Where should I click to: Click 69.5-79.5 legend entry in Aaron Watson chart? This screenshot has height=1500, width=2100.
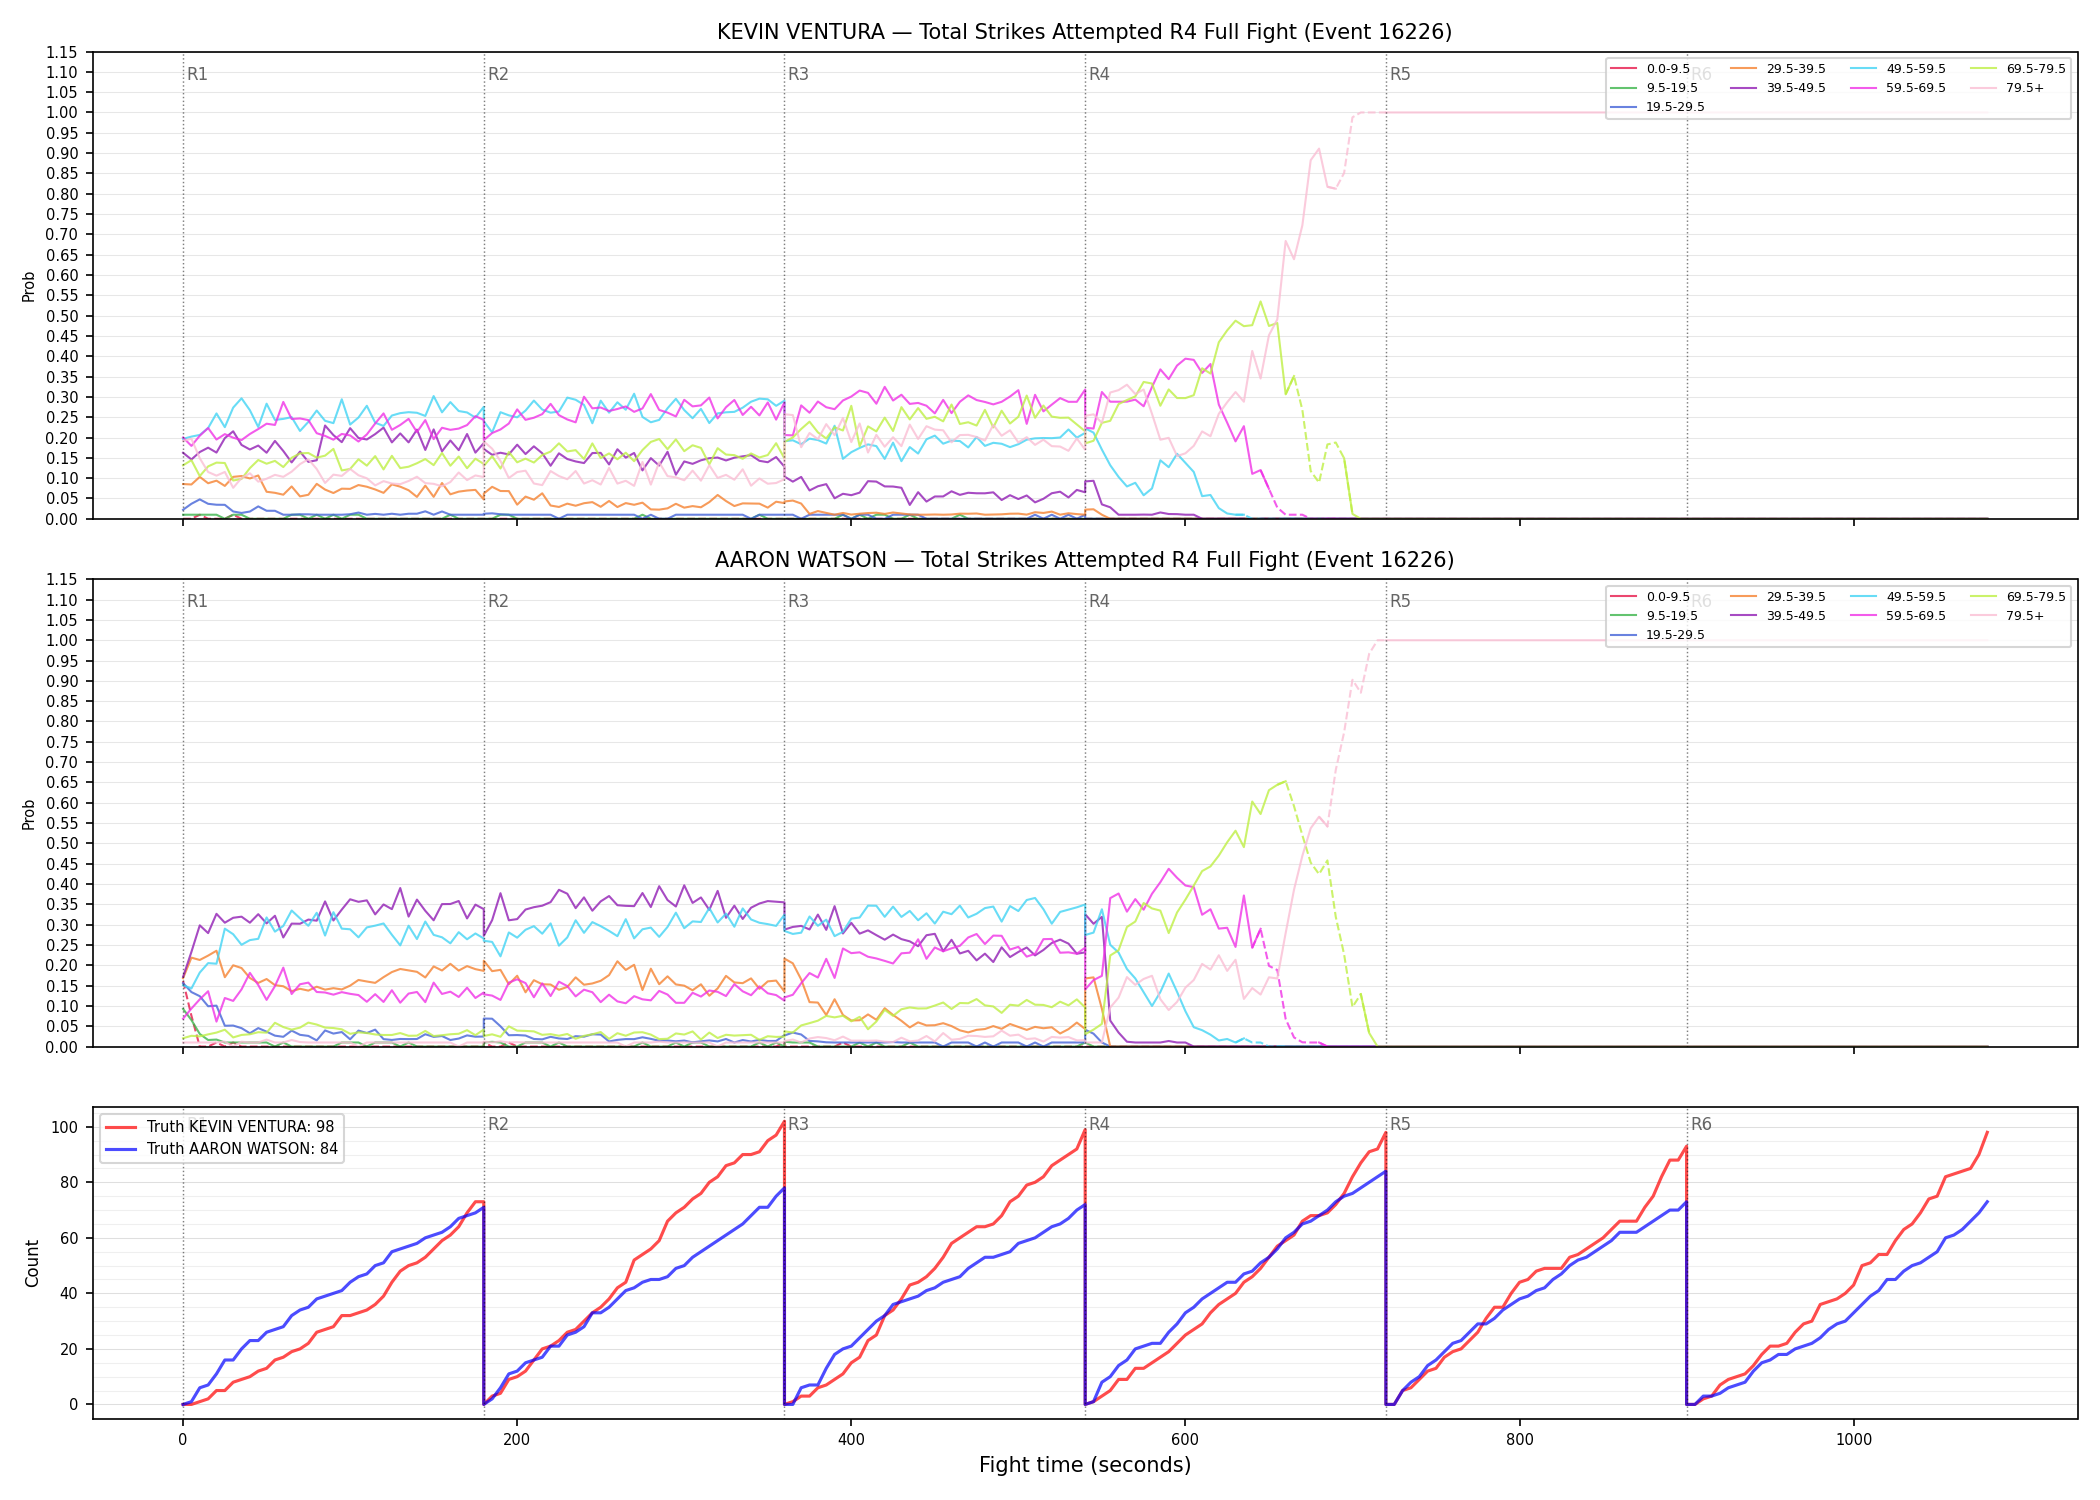(x=2017, y=597)
